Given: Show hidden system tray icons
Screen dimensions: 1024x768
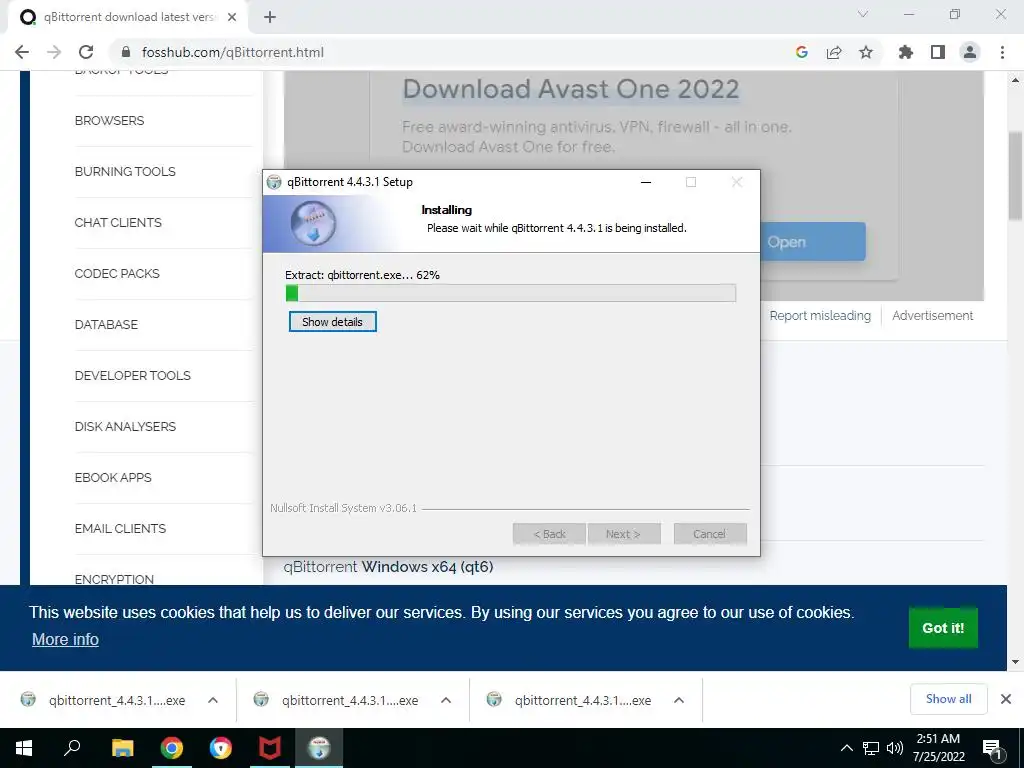Looking at the screenshot, I should [846, 748].
